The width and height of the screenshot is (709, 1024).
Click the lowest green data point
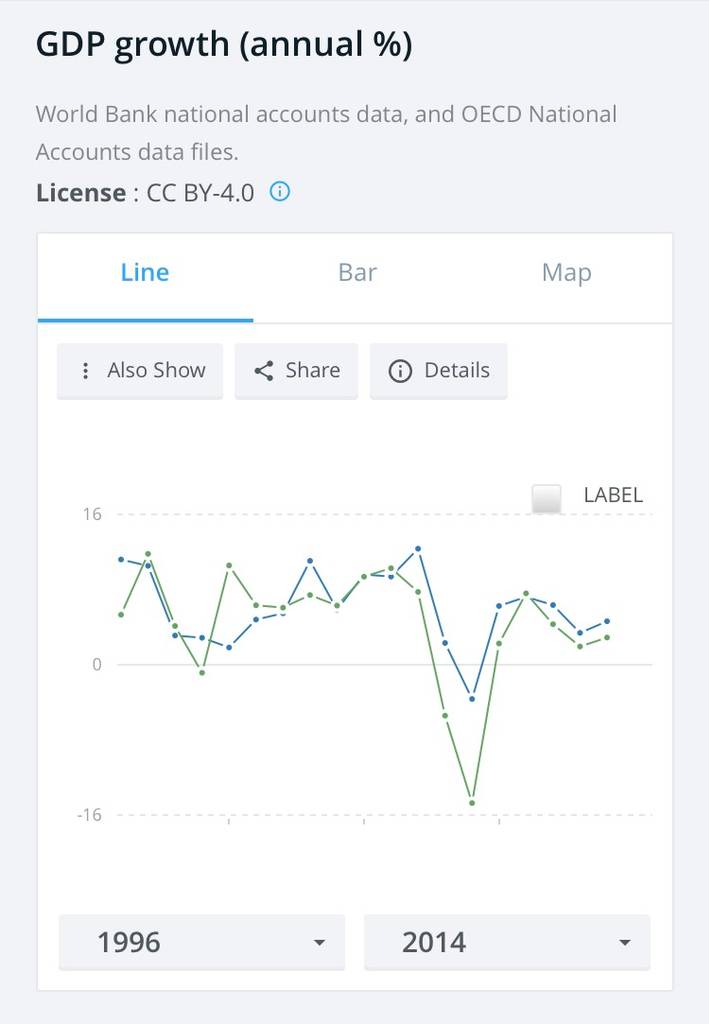coord(472,803)
